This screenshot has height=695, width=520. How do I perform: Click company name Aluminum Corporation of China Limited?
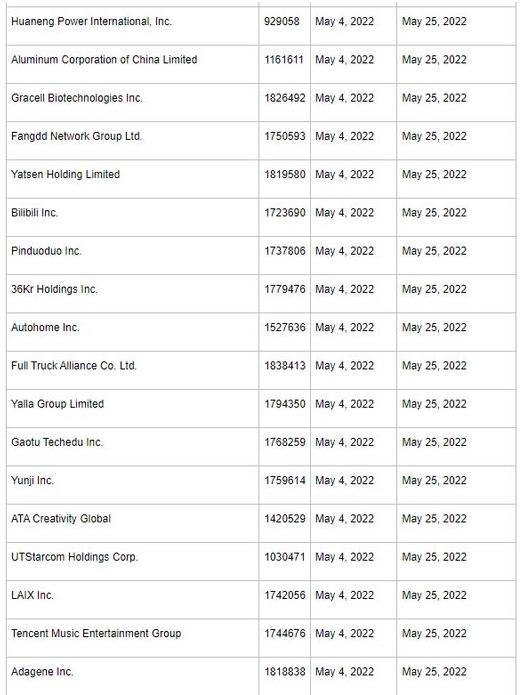(104, 59)
